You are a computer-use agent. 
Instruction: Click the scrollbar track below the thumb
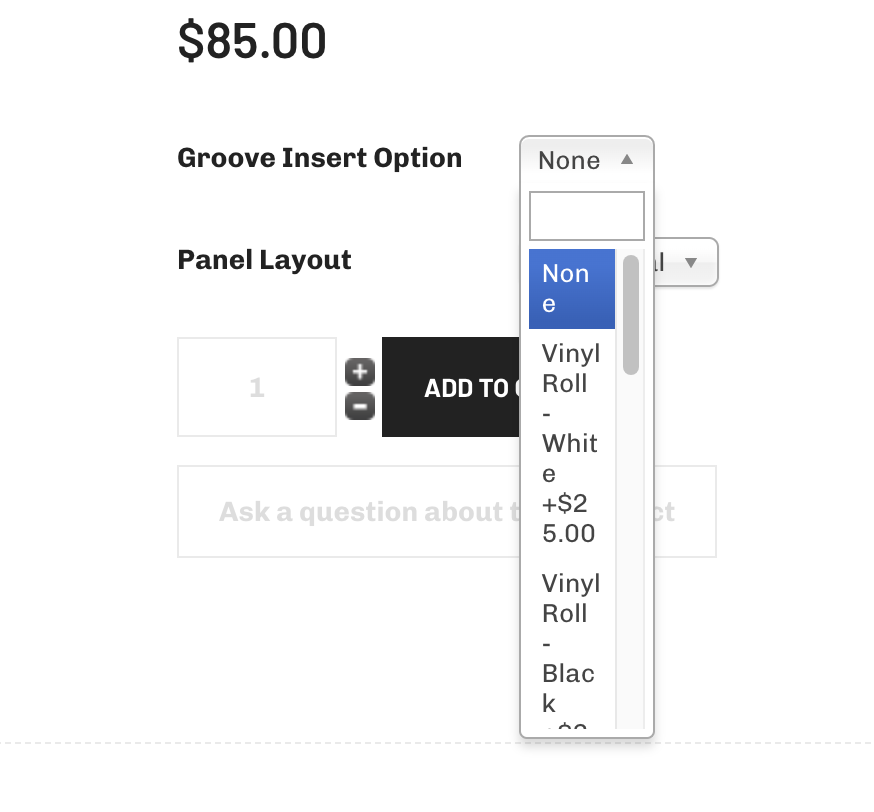coord(630,550)
